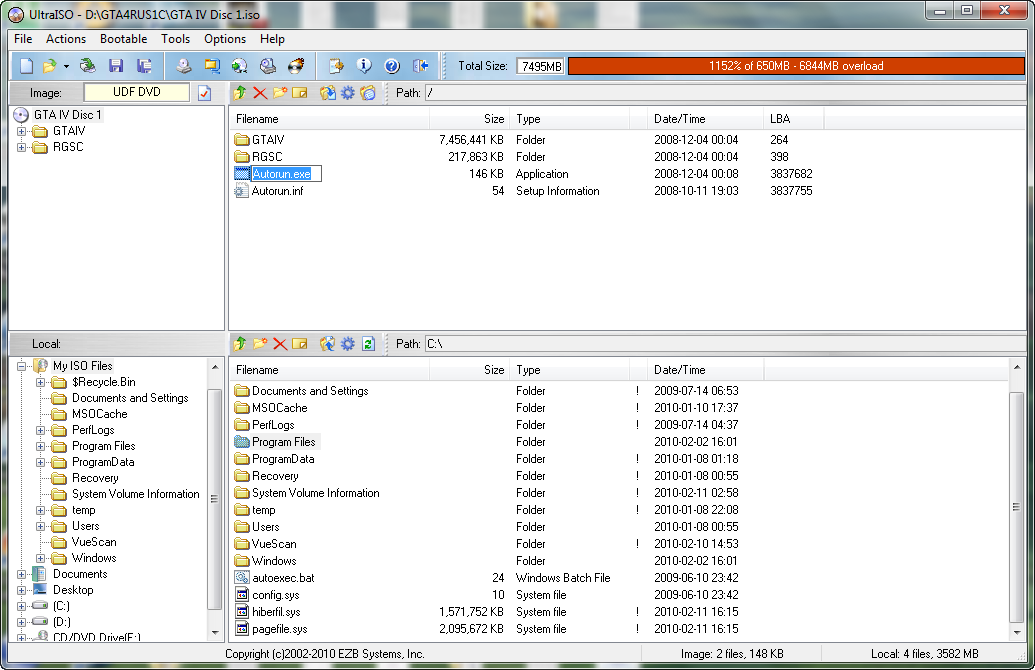Select the VueScan folder in local tree
The image size is (1035, 670).
click(x=94, y=542)
